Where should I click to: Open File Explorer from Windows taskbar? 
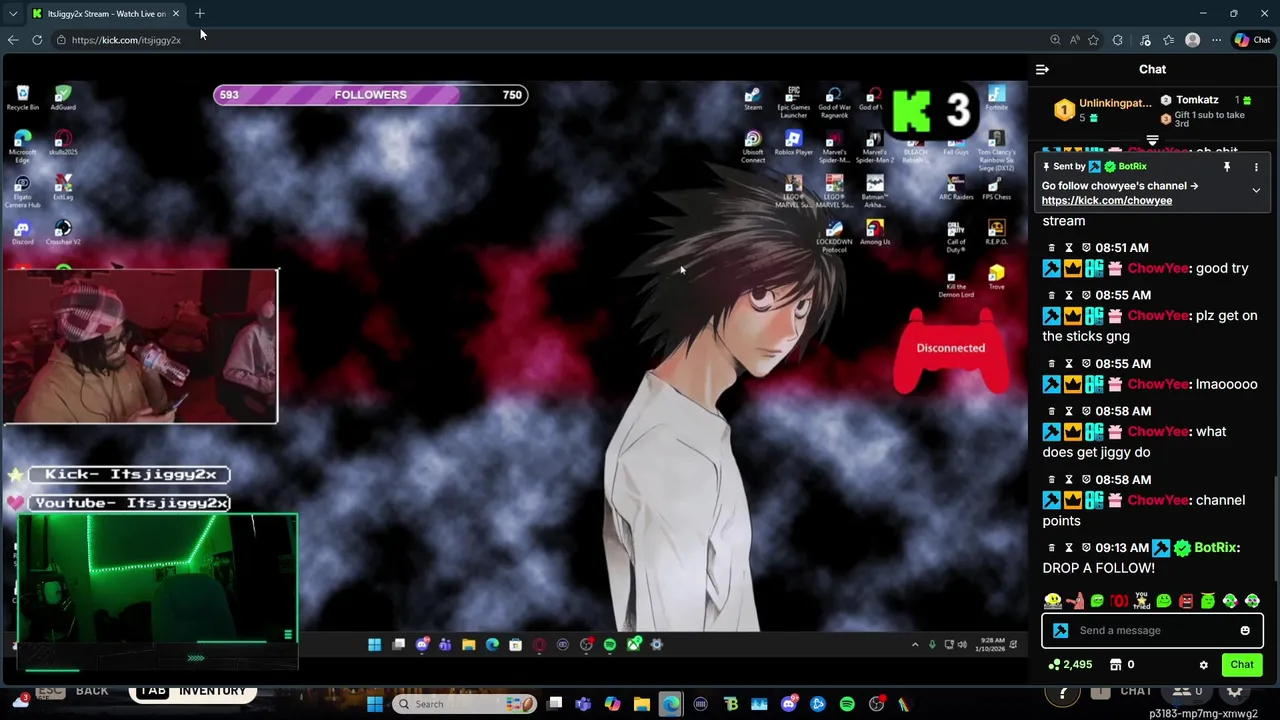click(x=642, y=704)
